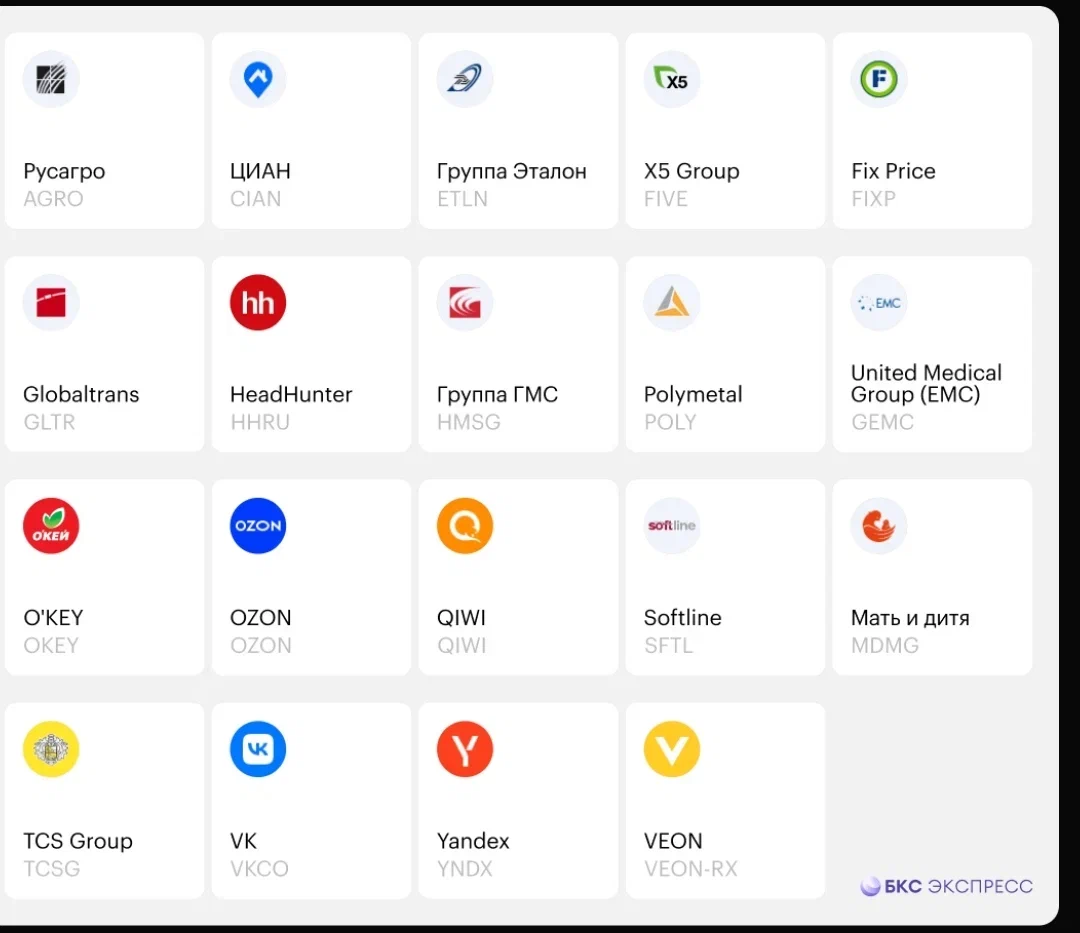Select the O'KEY name label
1080x933 pixels.
click(x=53, y=618)
